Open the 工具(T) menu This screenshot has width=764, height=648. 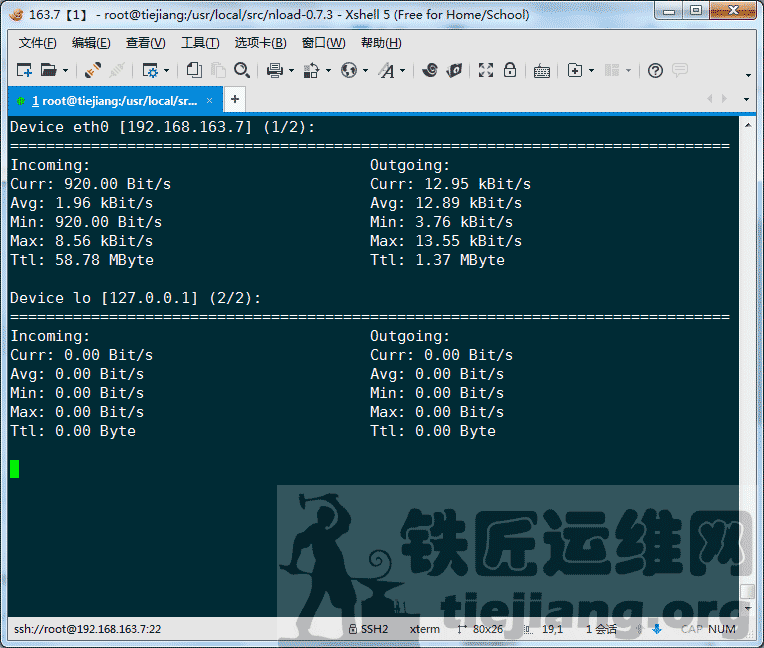200,43
